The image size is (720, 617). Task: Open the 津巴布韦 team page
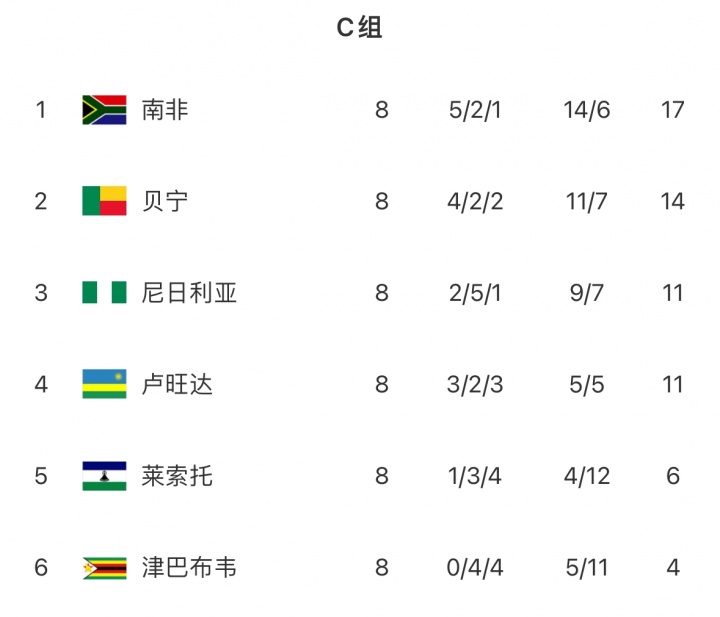pos(189,568)
